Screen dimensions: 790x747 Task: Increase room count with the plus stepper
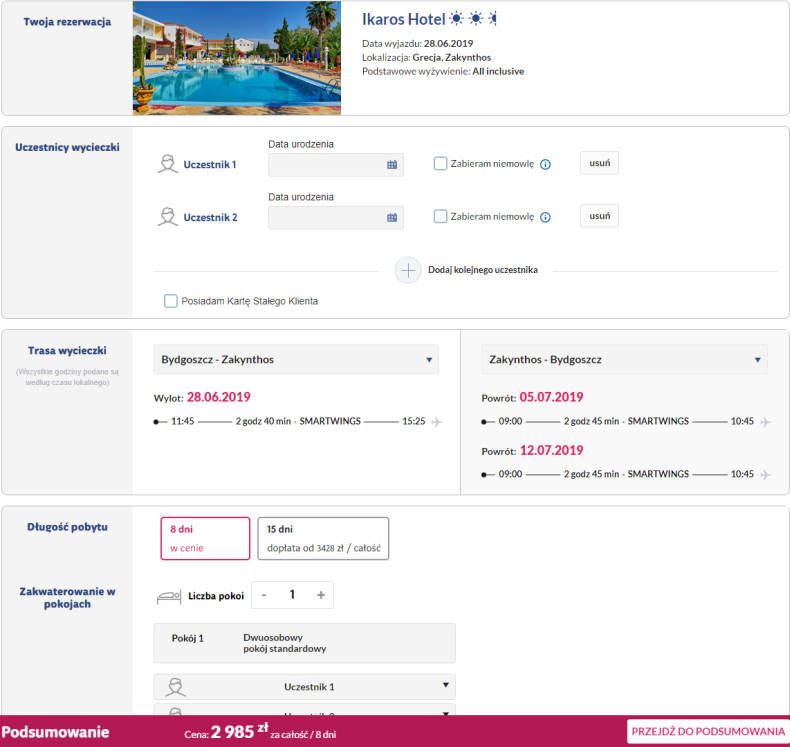[321, 595]
